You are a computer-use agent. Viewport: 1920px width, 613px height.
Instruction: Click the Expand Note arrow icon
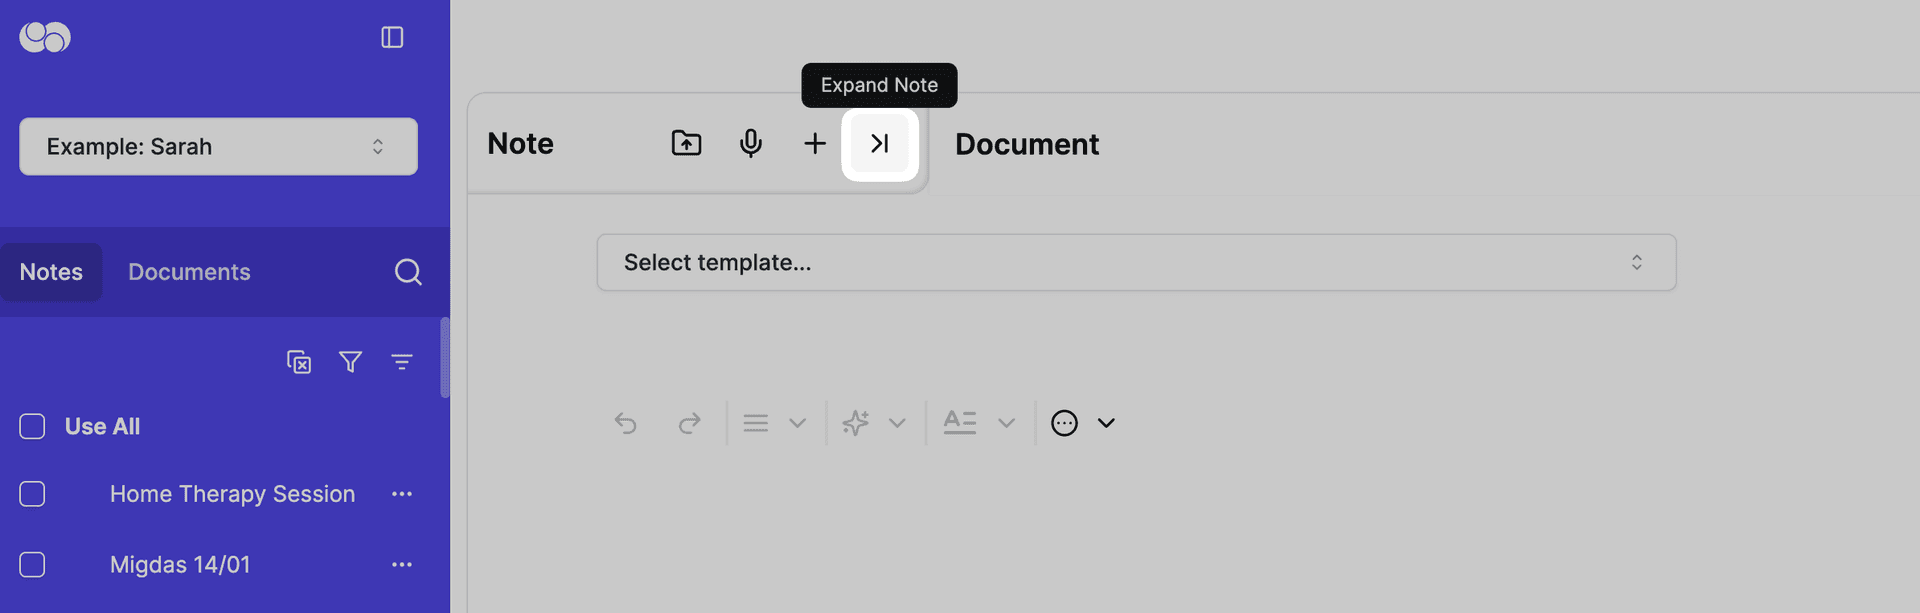(x=880, y=143)
